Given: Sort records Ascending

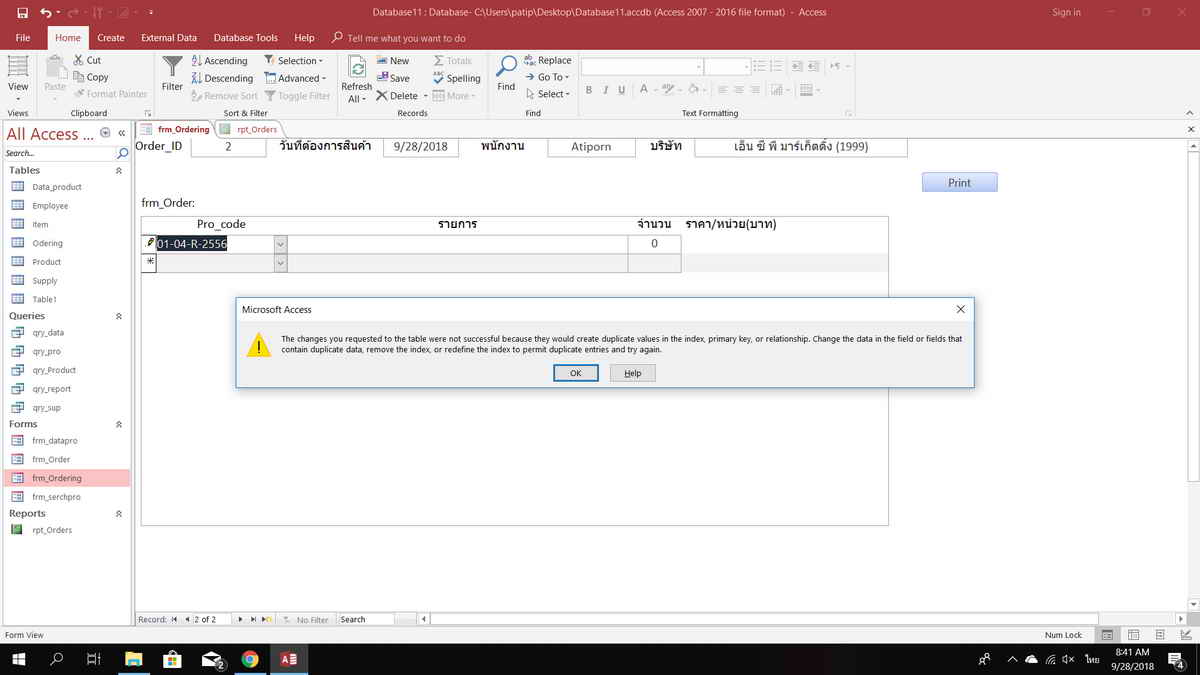Looking at the screenshot, I should [x=219, y=61].
